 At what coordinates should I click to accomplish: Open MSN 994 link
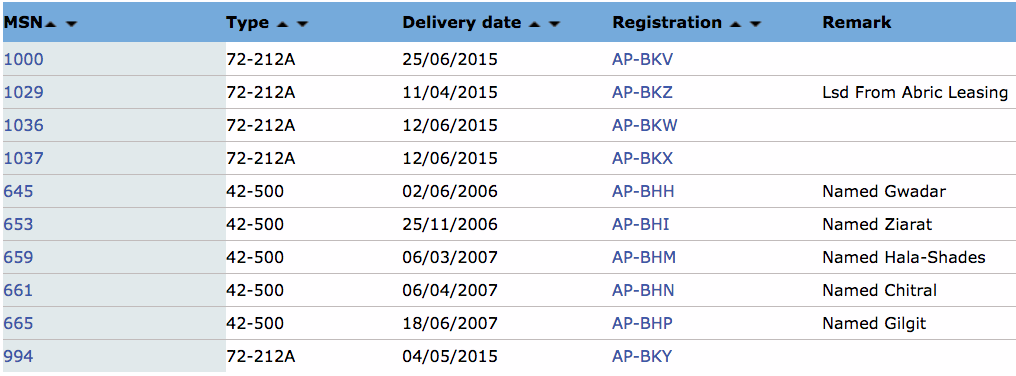tap(18, 357)
